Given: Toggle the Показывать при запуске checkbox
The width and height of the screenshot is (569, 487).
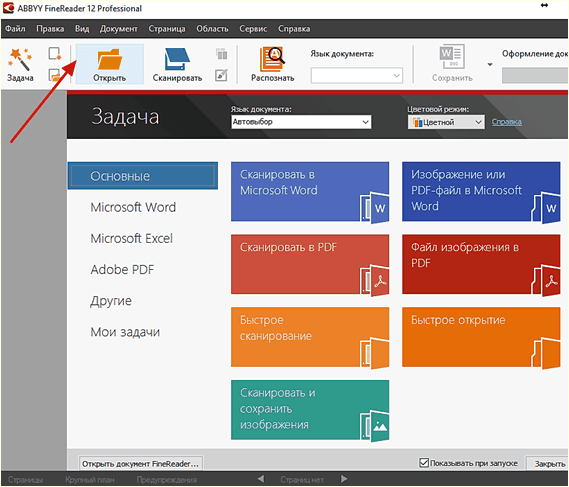Looking at the screenshot, I should (424, 463).
